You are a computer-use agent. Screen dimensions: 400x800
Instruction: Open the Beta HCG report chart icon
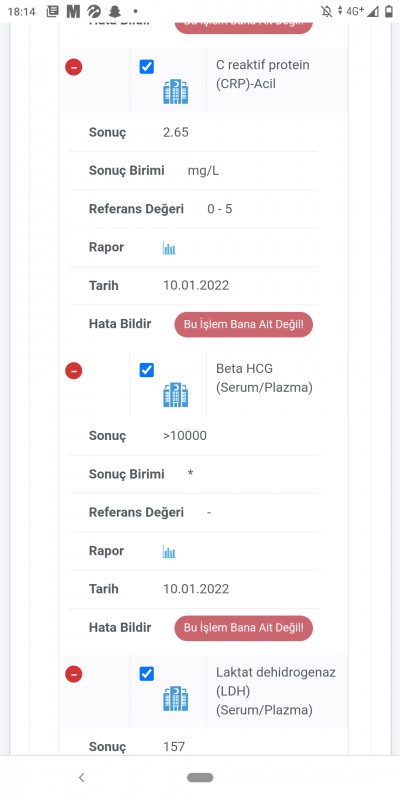tap(169, 552)
